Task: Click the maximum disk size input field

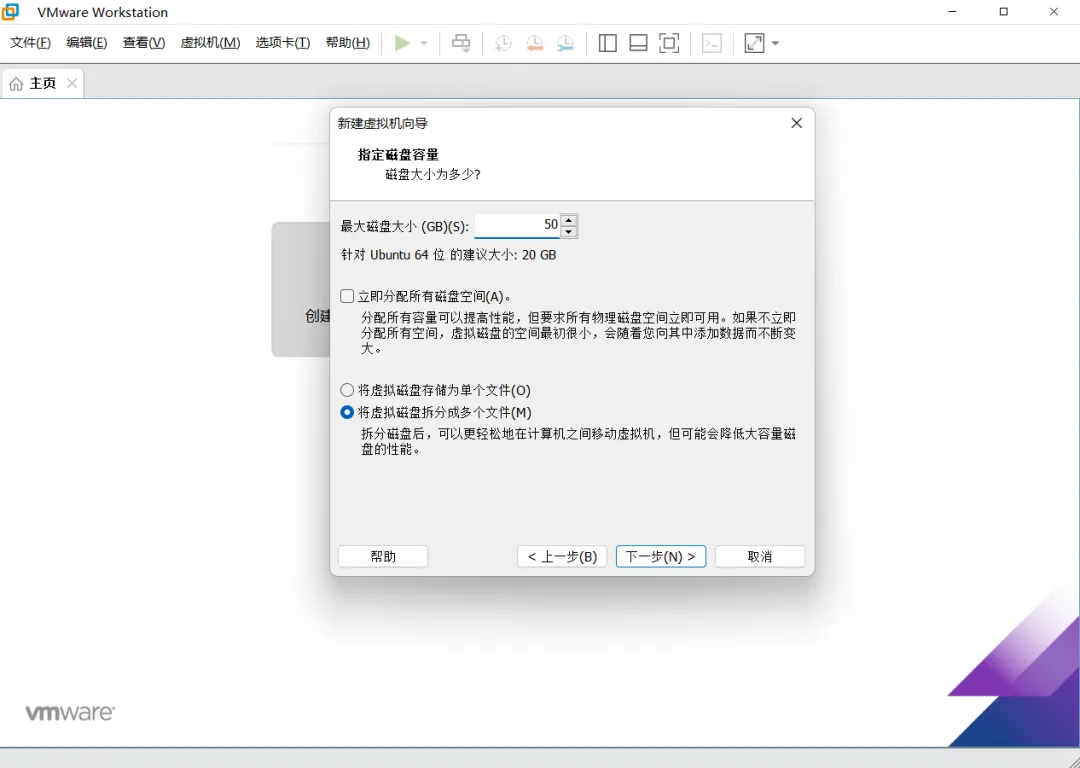Action: pos(517,225)
